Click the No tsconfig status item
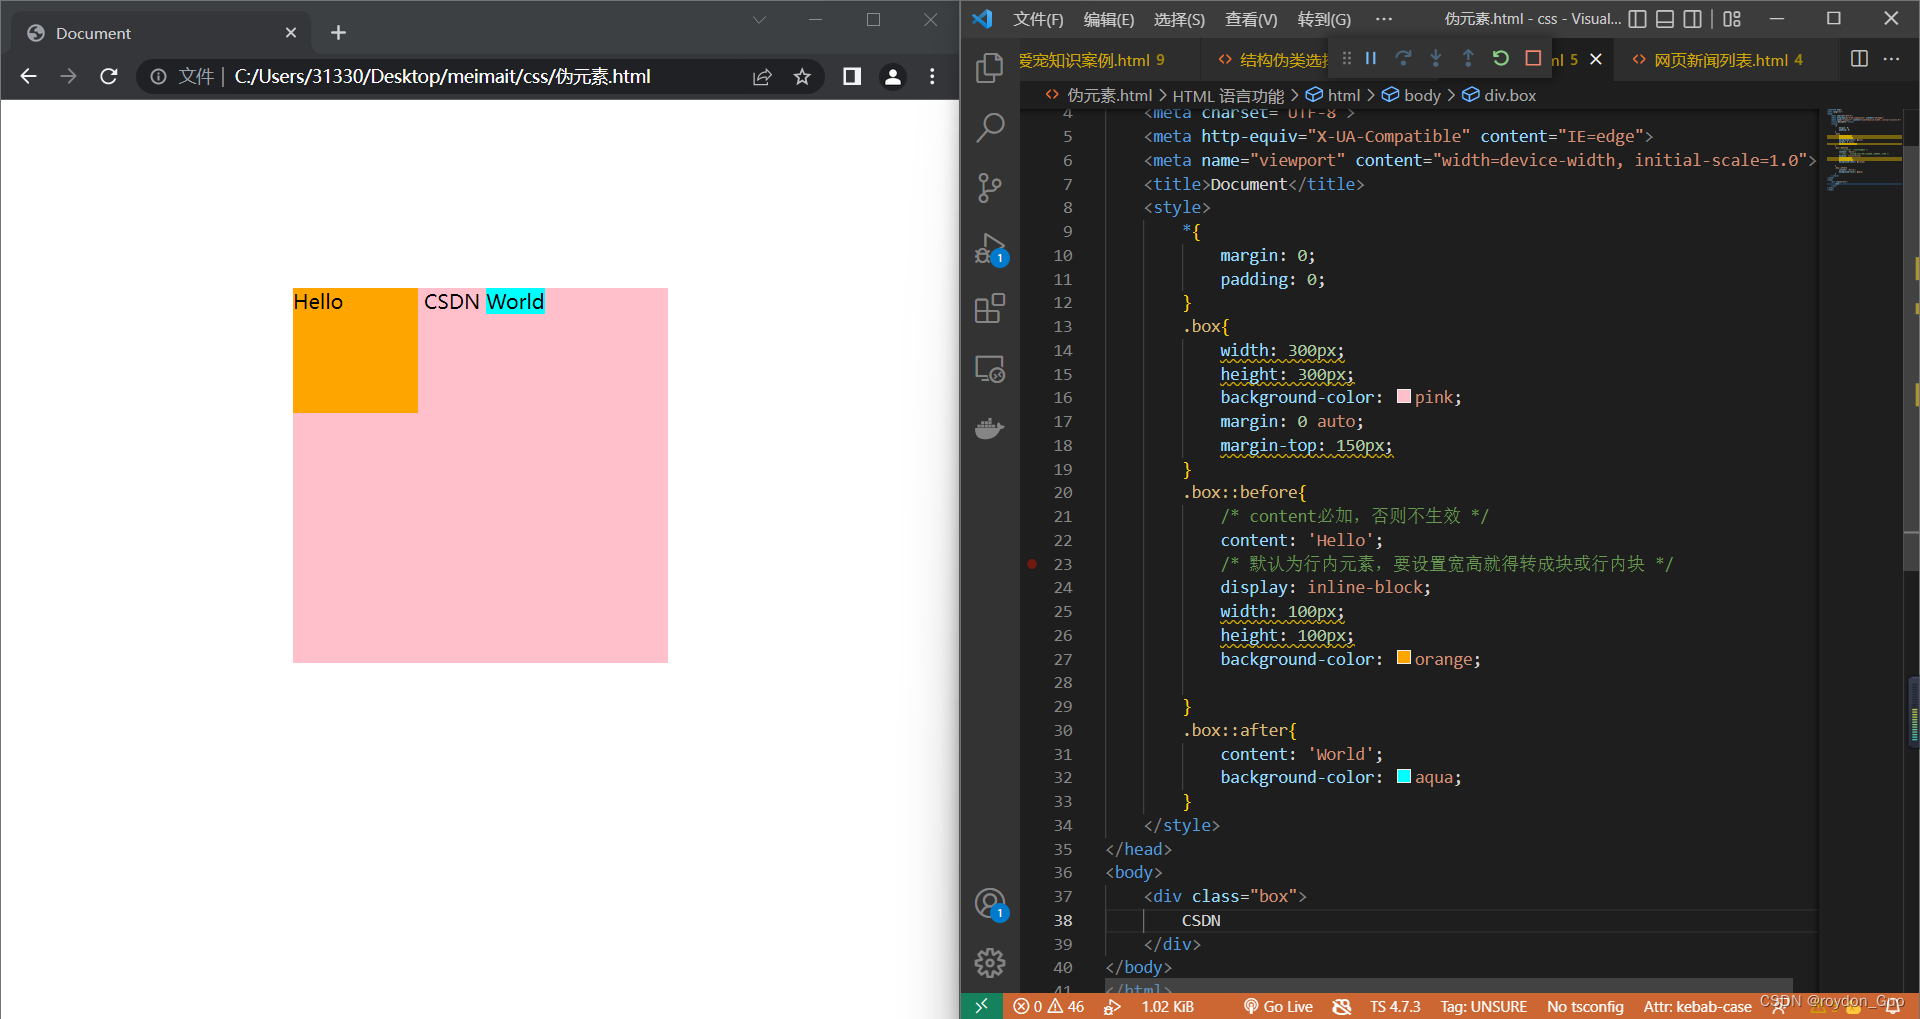The width and height of the screenshot is (1920, 1019). tap(1585, 1006)
